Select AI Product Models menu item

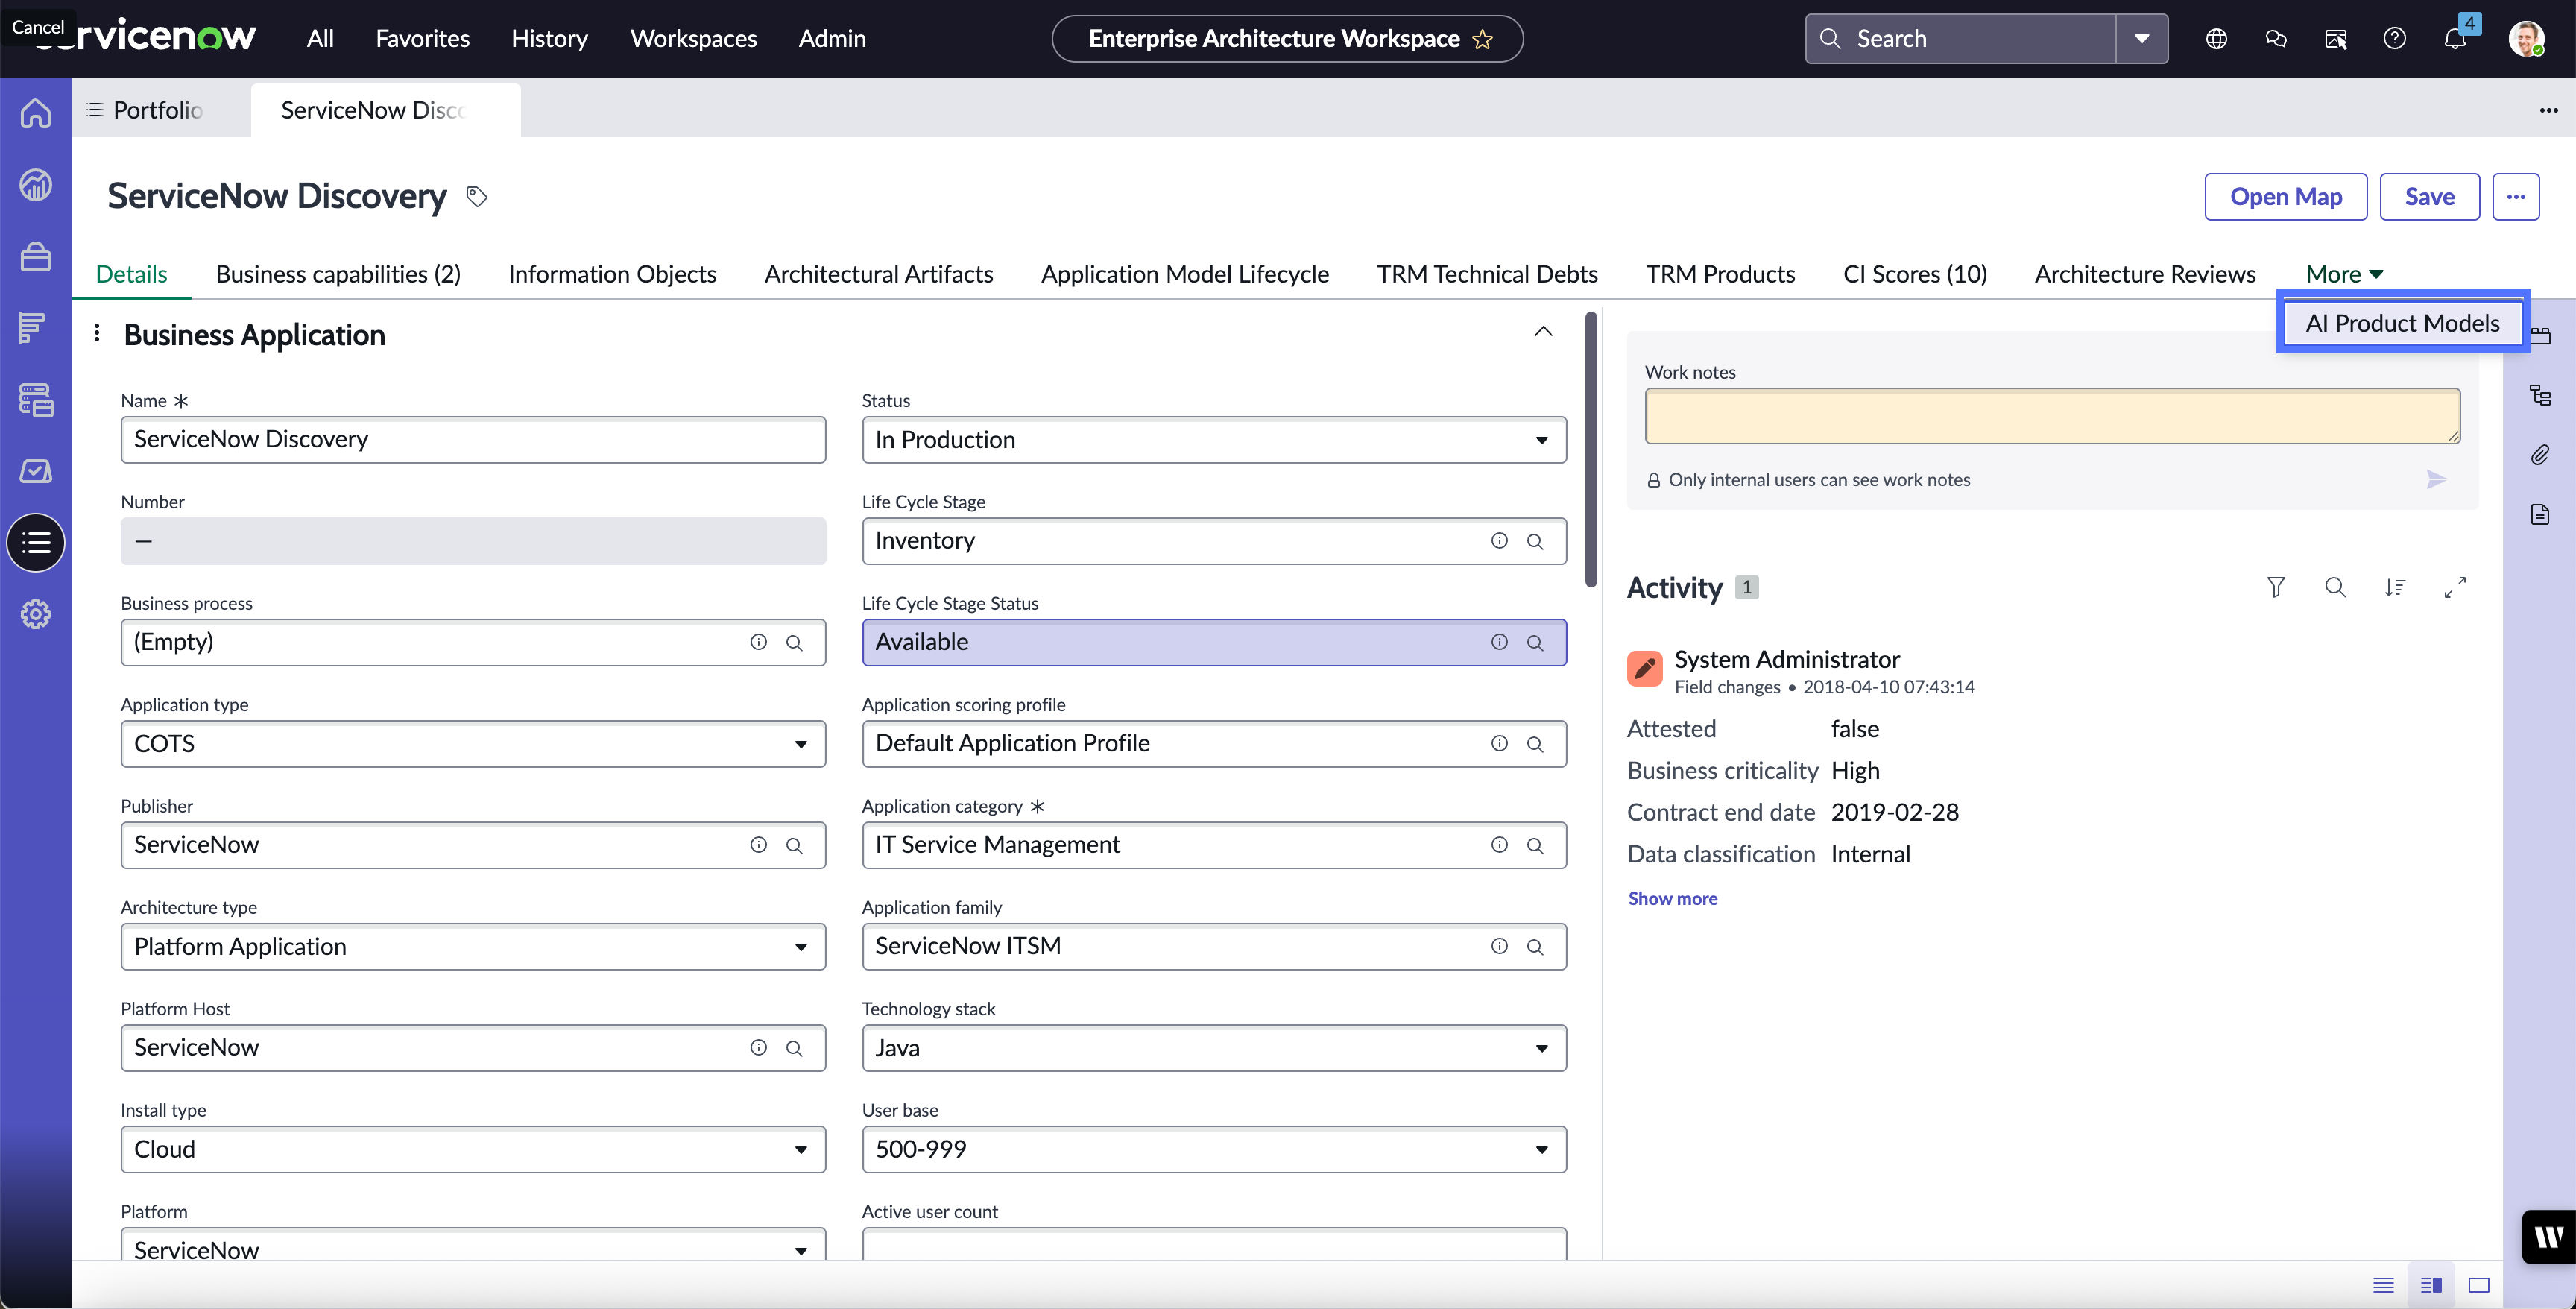click(2402, 323)
